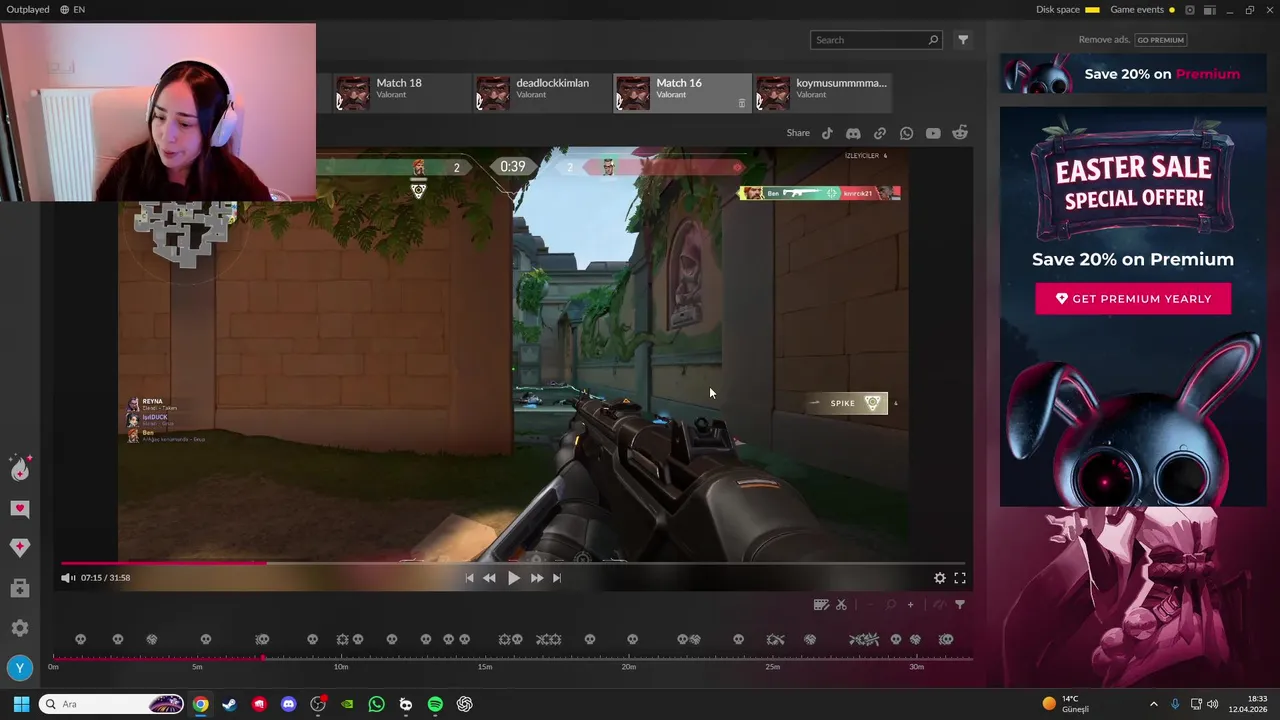This screenshot has width=1280, height=720.
Task: Click the record icon in title bar
Action: pyautogui.click(x=1190, y=10)
